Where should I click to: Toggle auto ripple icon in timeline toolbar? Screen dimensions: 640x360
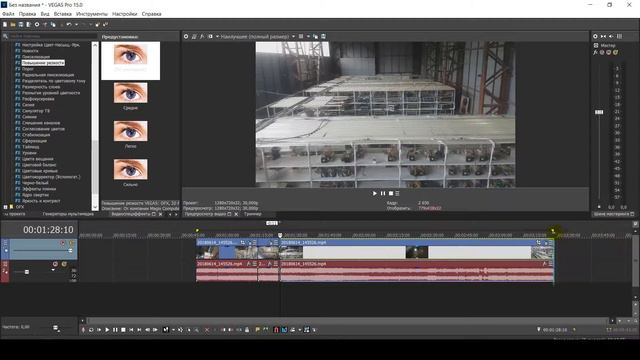pyautogui.click(x=292, y=330)
